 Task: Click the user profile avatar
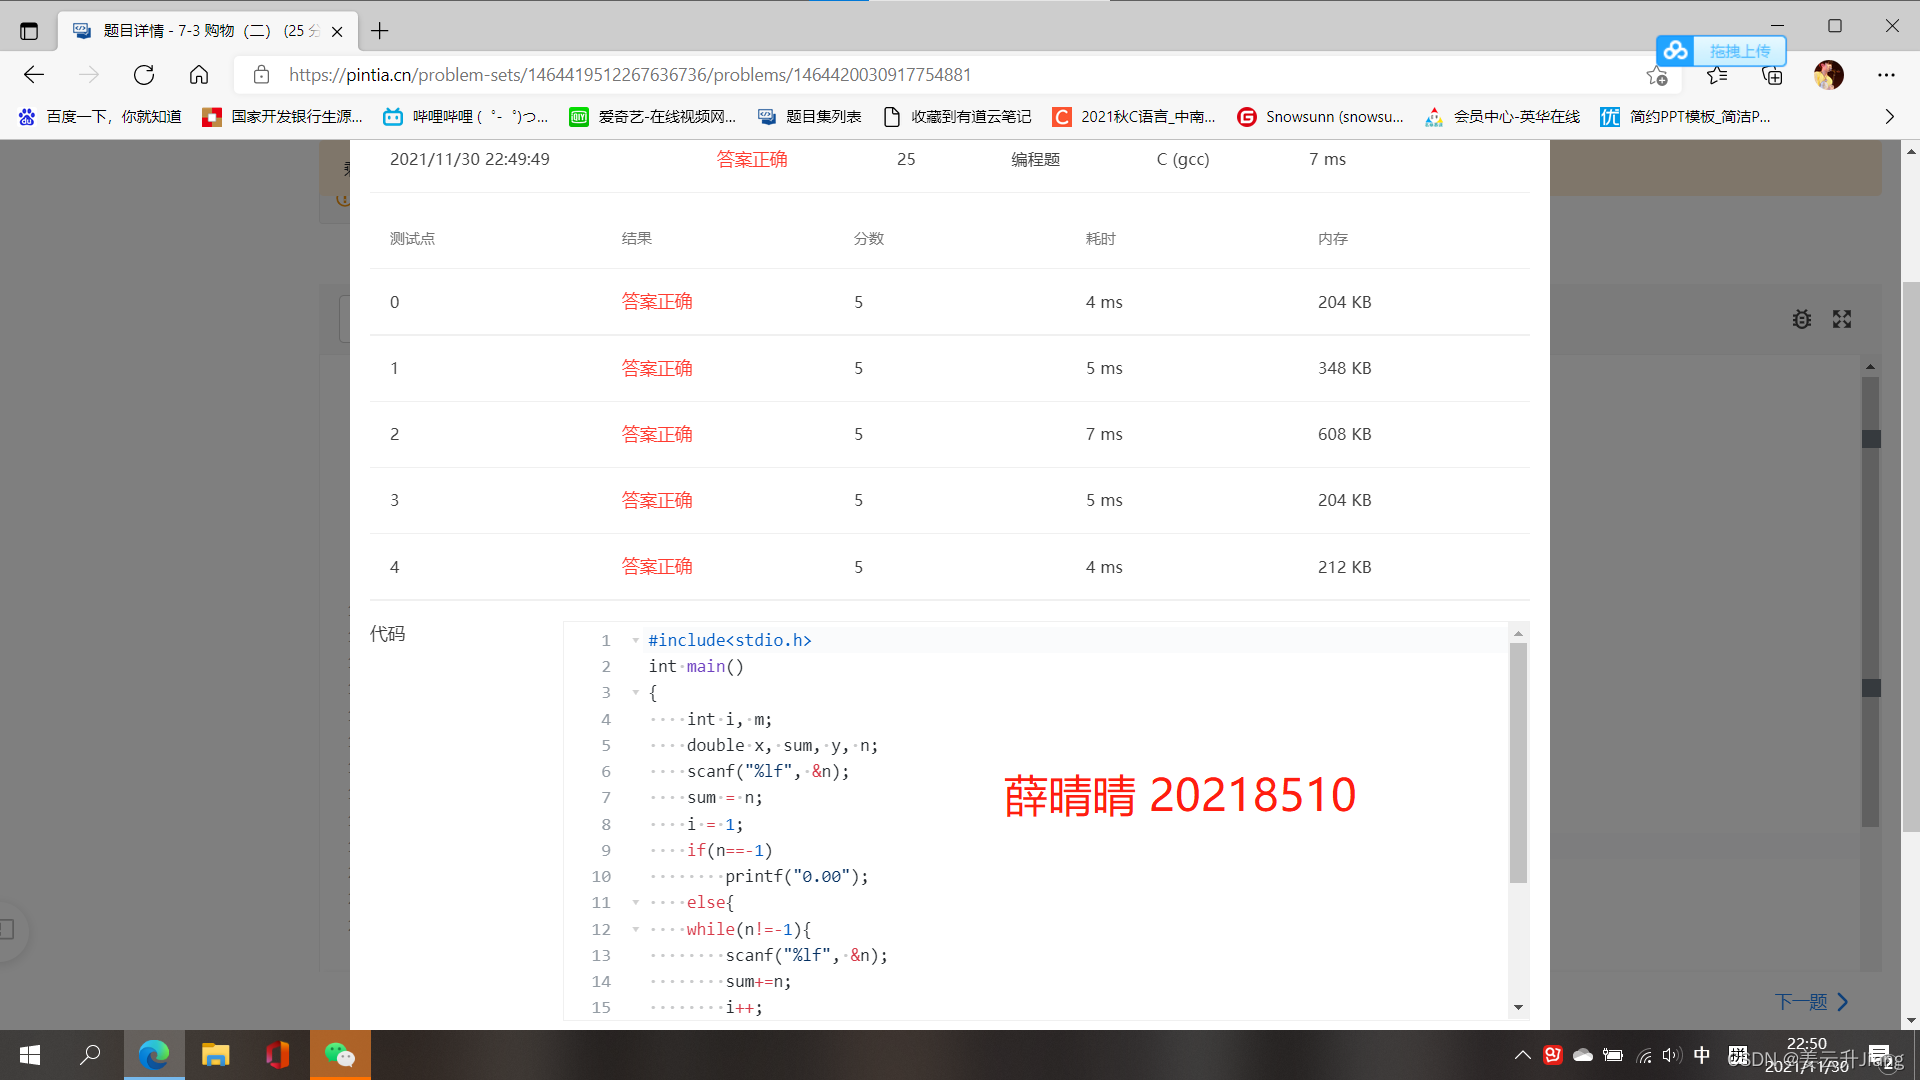click(1829, 75)
